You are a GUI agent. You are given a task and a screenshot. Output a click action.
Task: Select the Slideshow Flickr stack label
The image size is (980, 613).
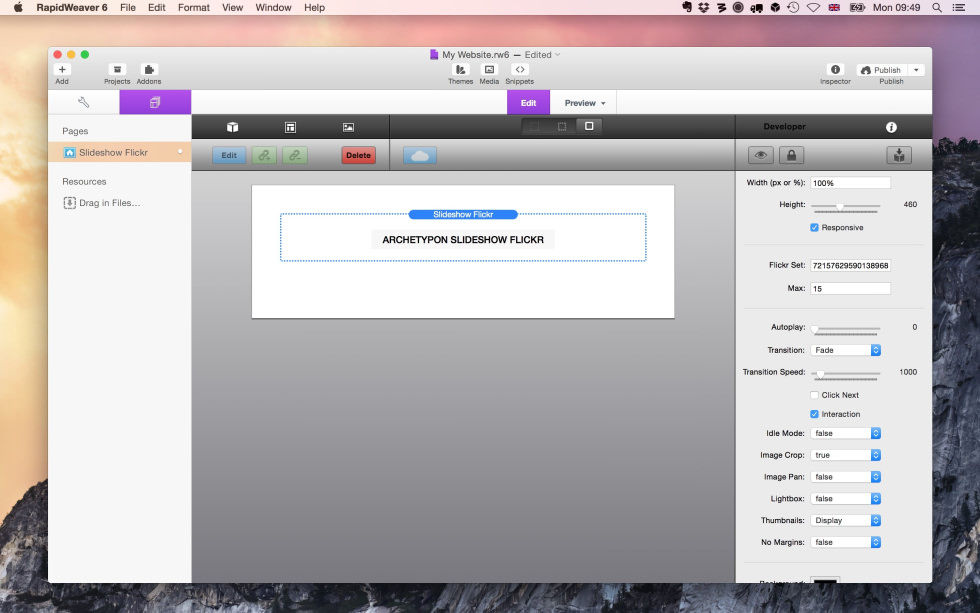[x=463, y=214]
